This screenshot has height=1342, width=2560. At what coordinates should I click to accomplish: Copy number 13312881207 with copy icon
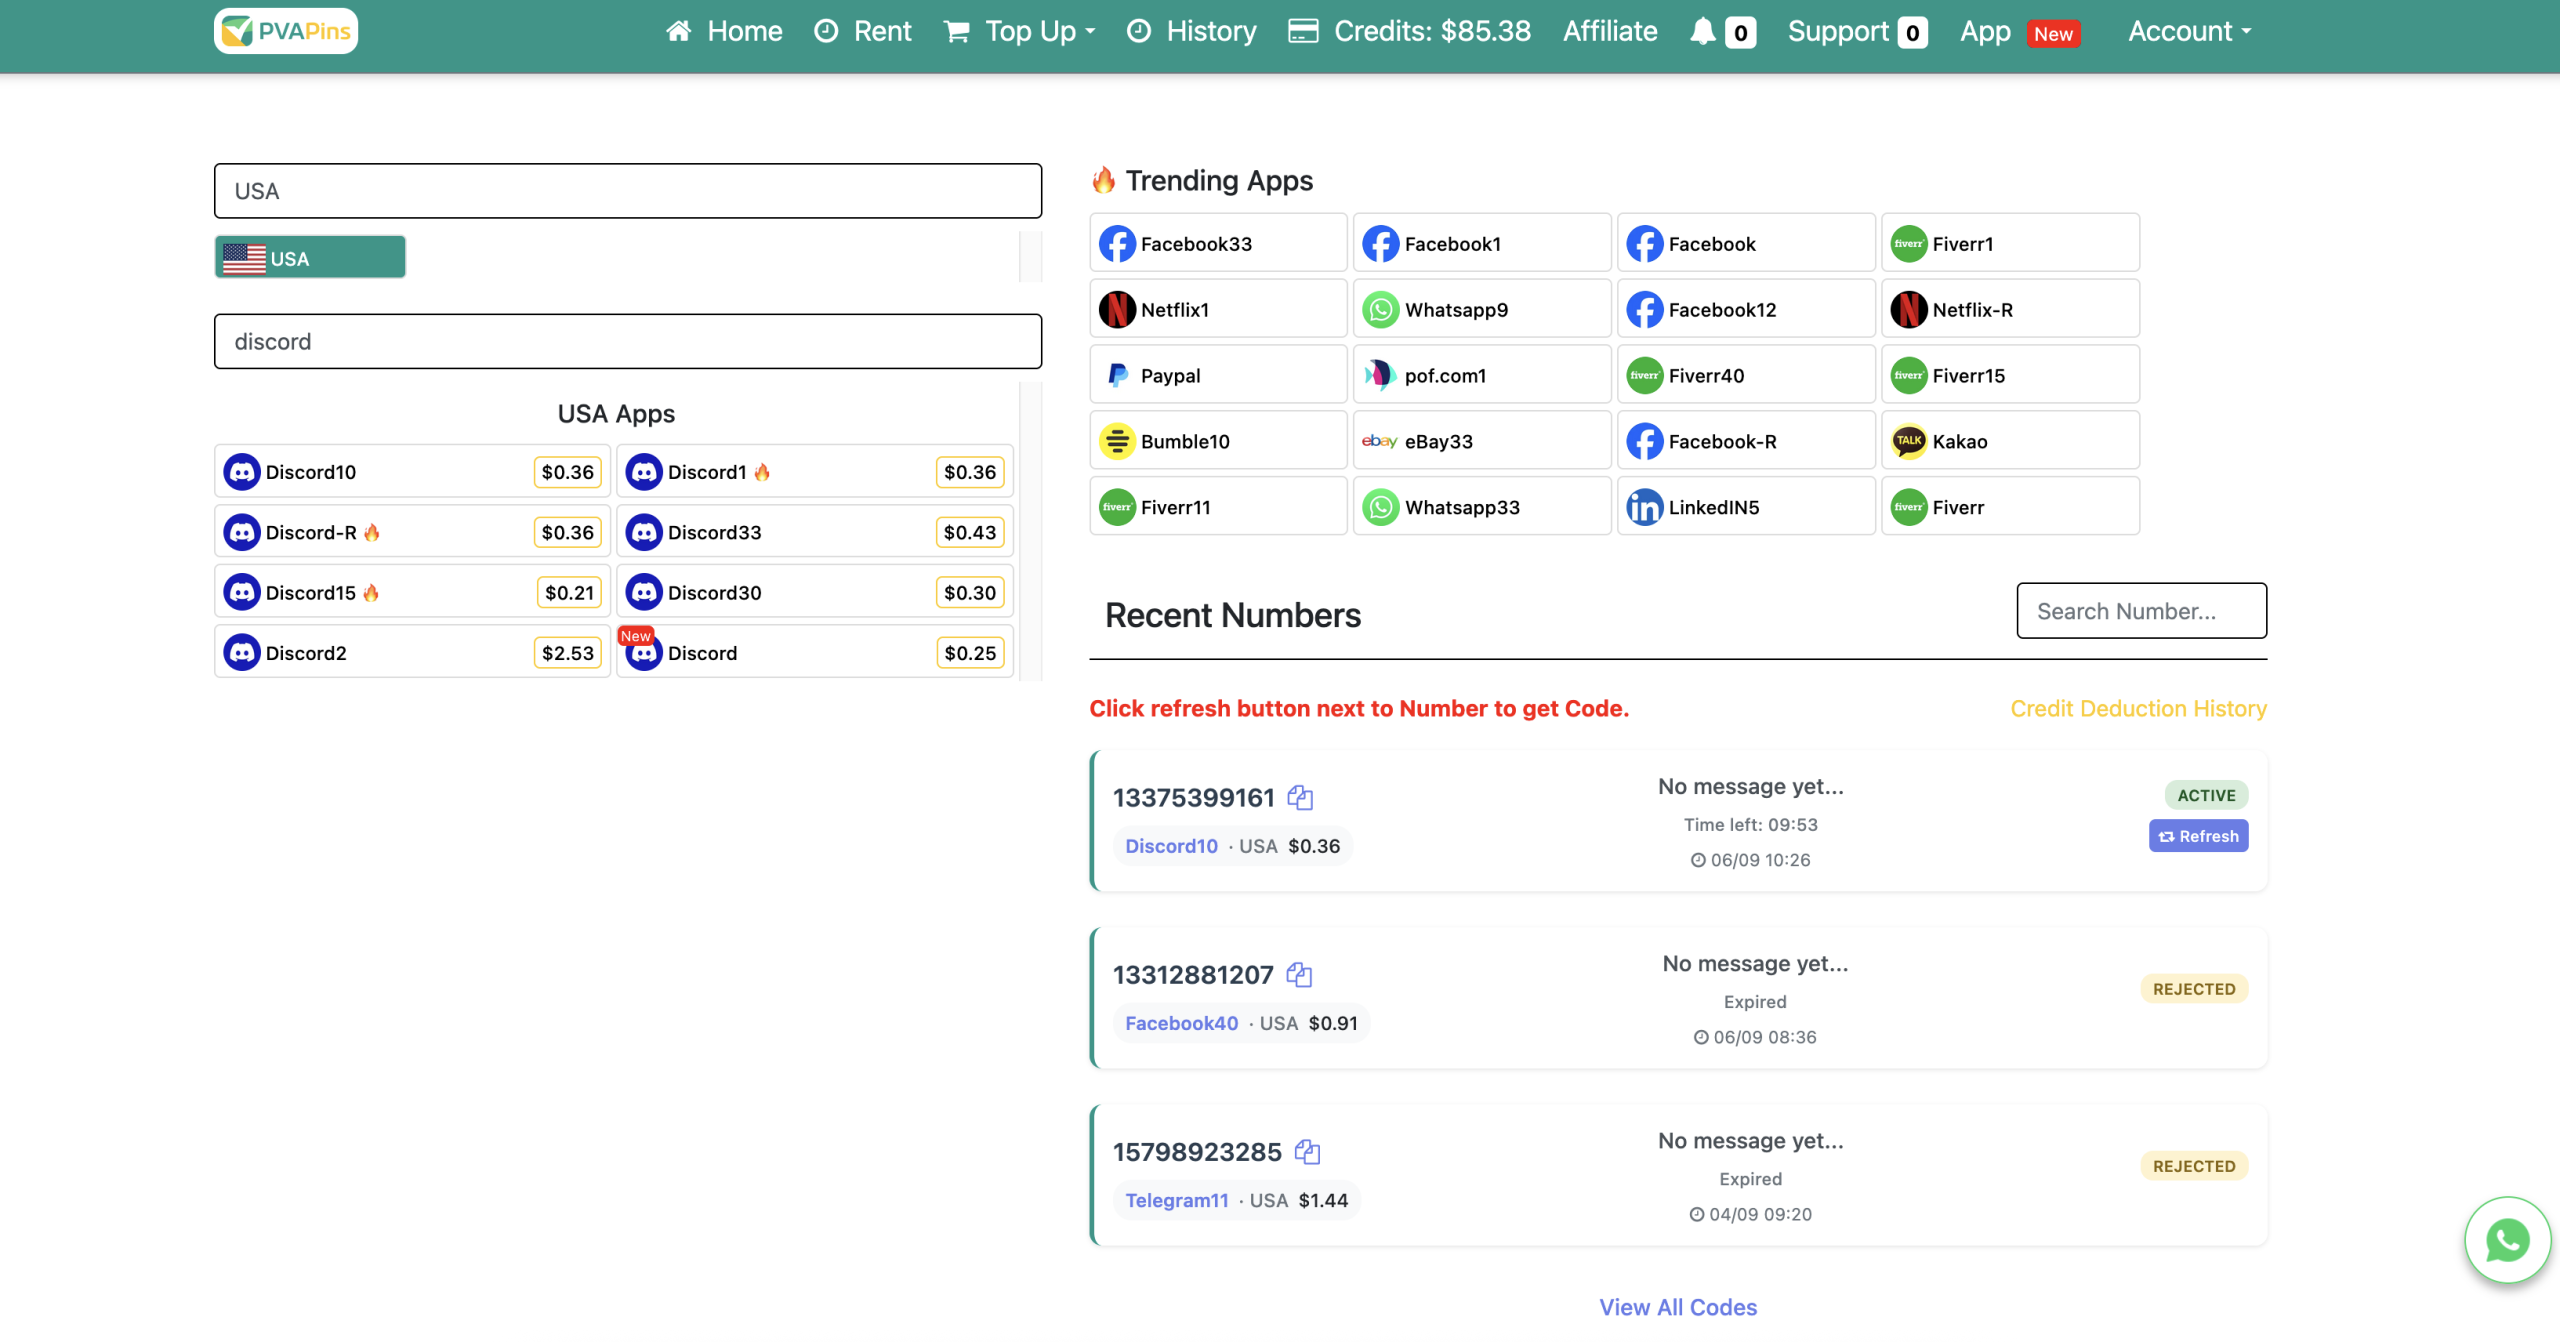pyautogui.click(x=1298, y=974)
